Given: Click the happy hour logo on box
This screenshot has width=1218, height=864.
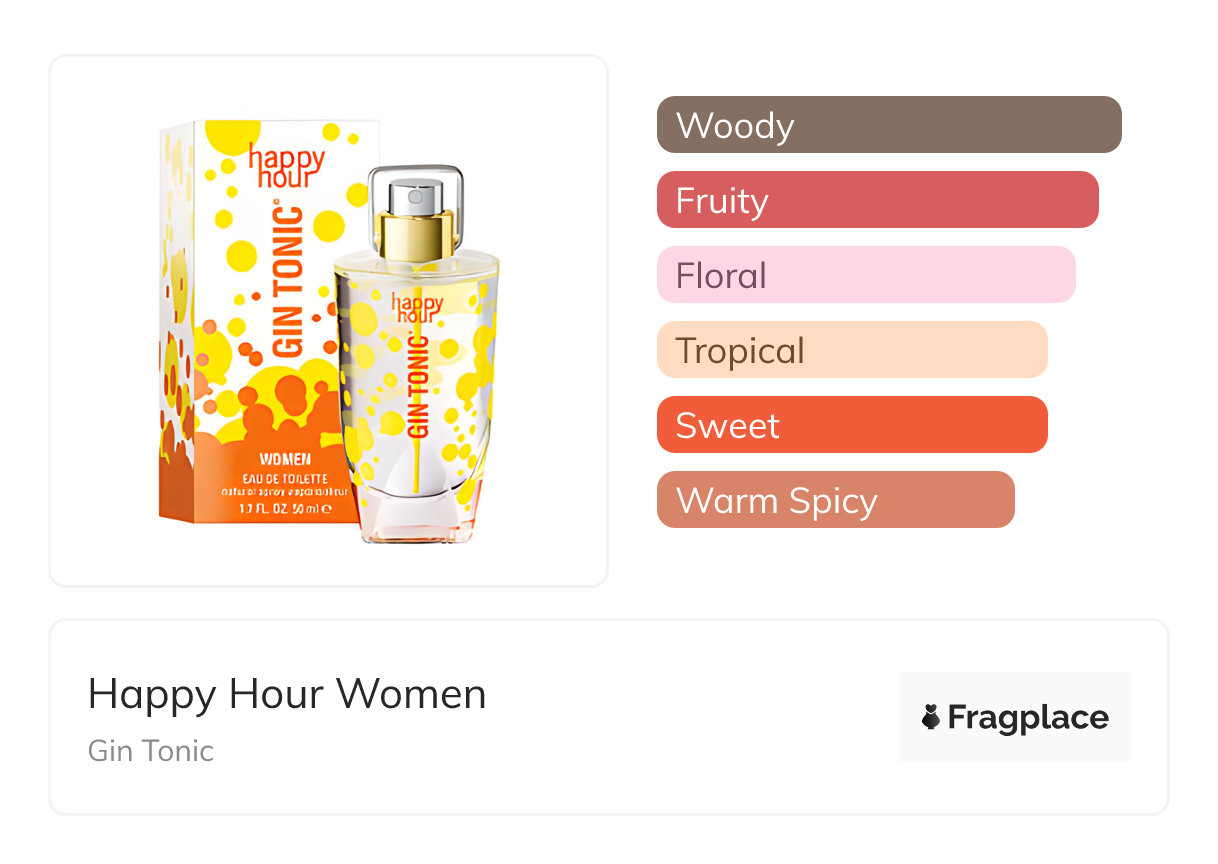Looking at the screenshot, I should click(x=286, y=167).
